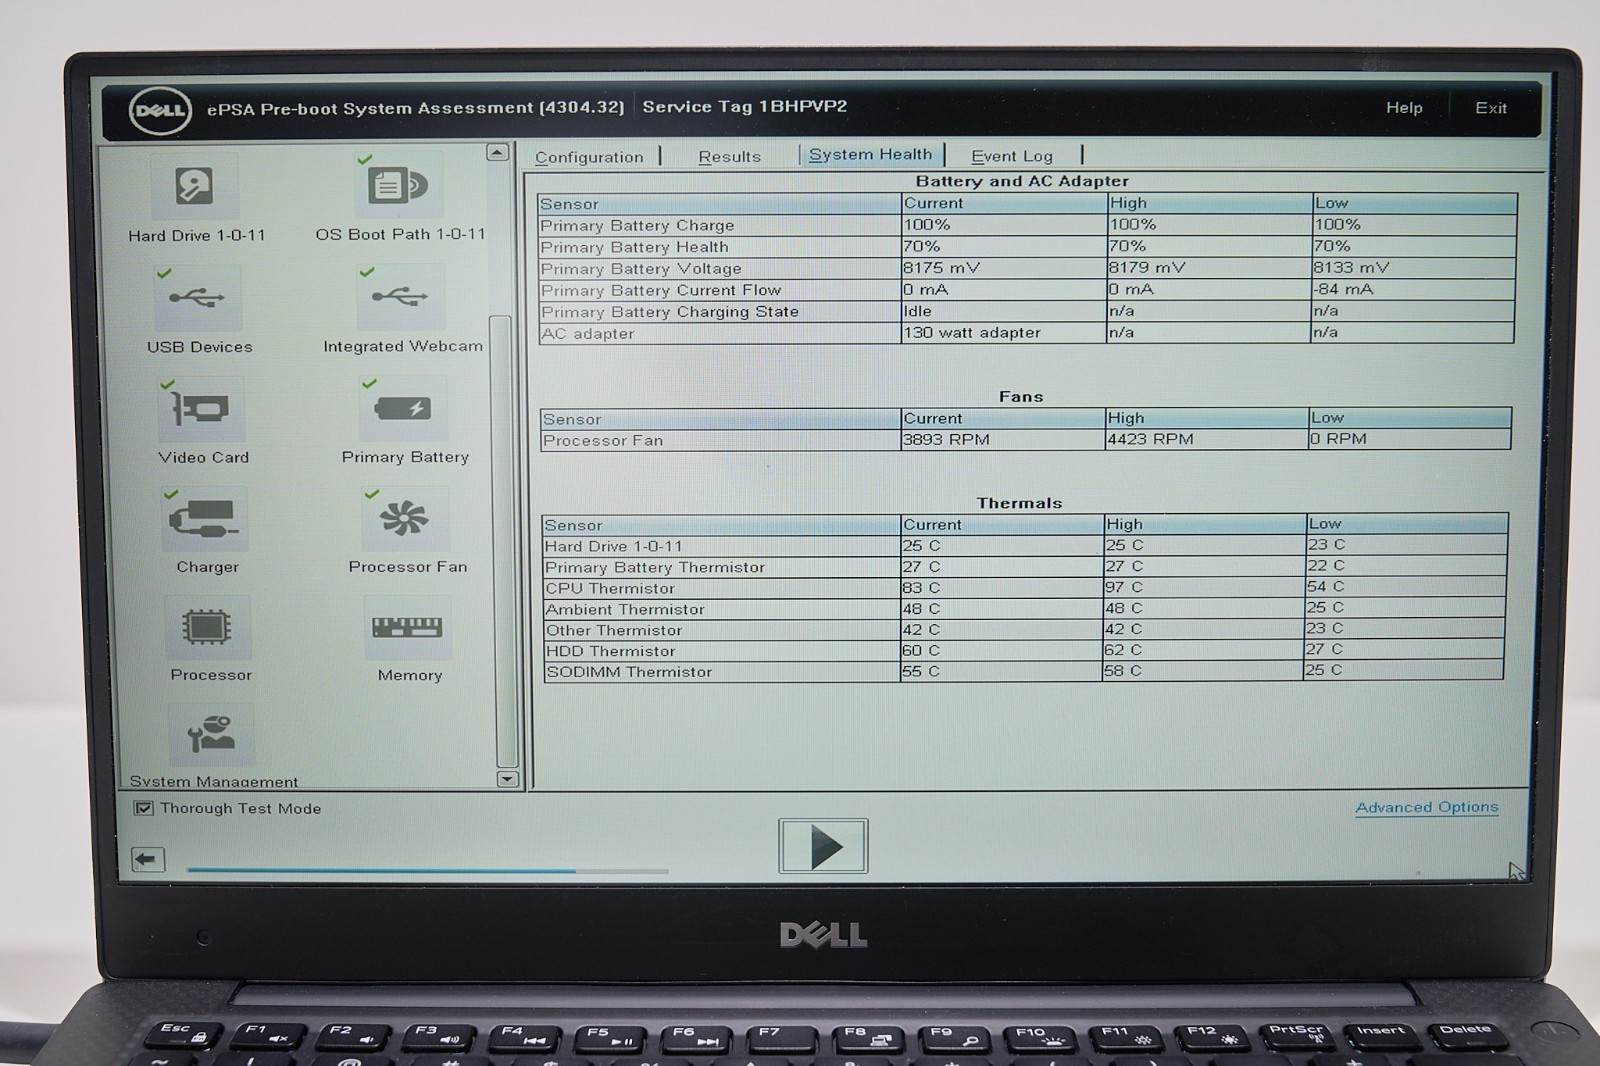Click the Dell logo in header
This screenshot has width=1600, height=1066.
click(x=160, y=110)
